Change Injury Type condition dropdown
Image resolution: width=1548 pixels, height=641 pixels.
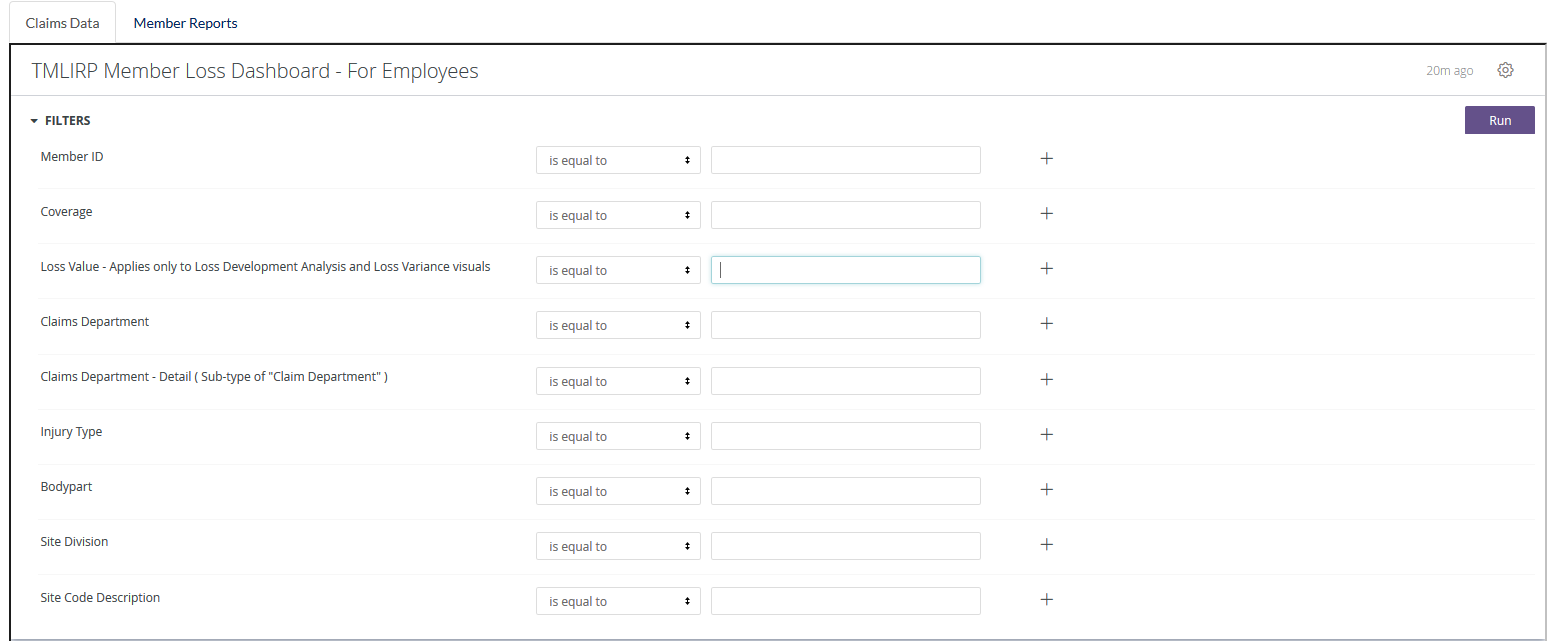coord(617,436)
